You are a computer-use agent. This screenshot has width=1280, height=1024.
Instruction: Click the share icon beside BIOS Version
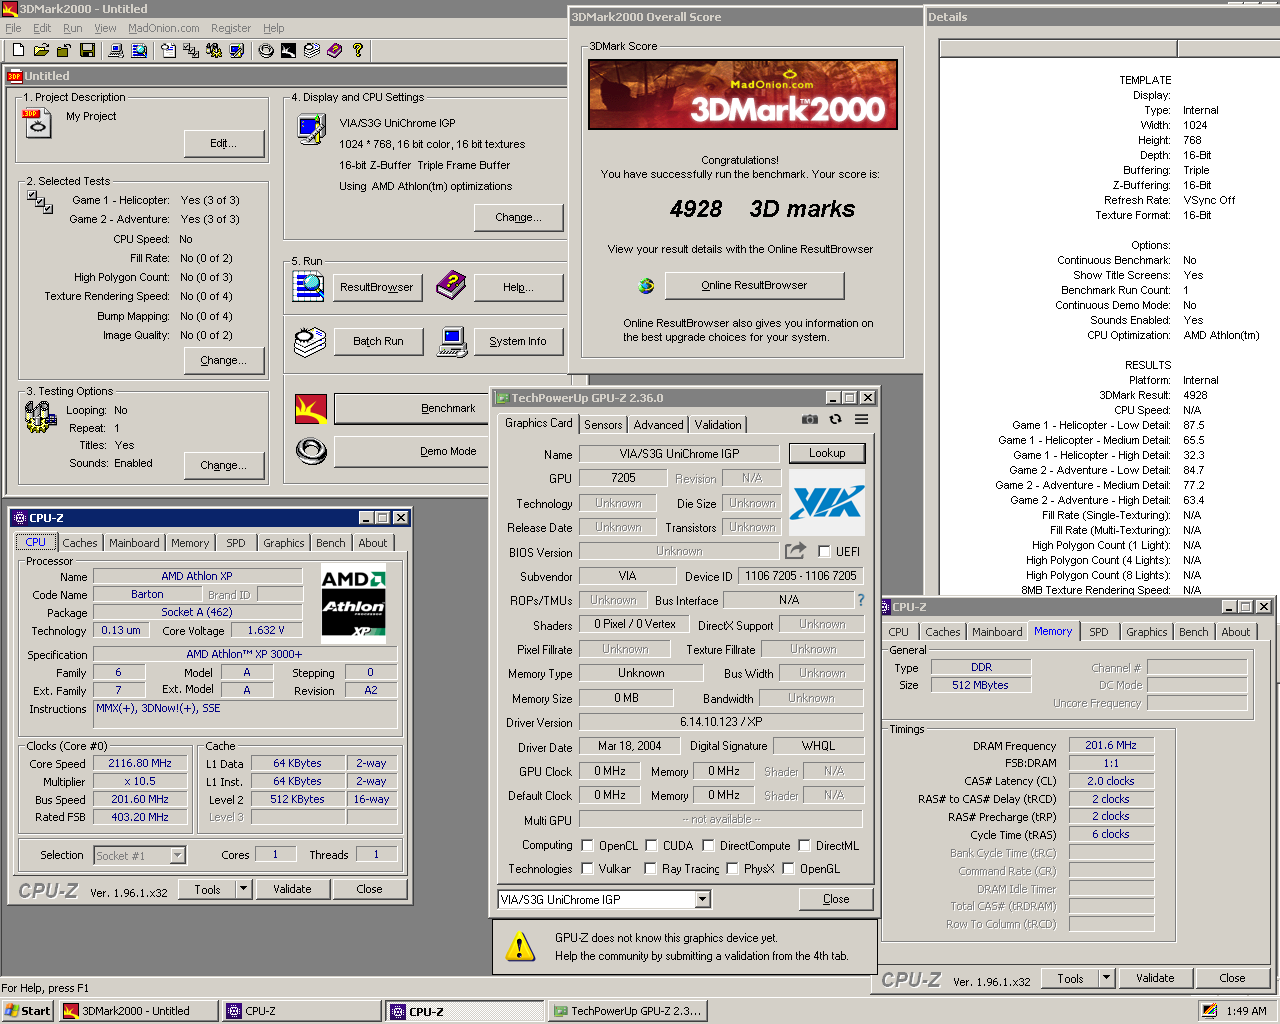pos(795,551)
